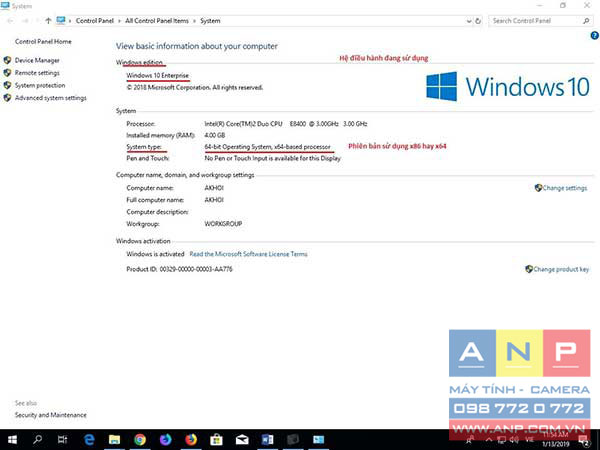Open the network tray icon
The image size is (600, 450).
point(502,440)
